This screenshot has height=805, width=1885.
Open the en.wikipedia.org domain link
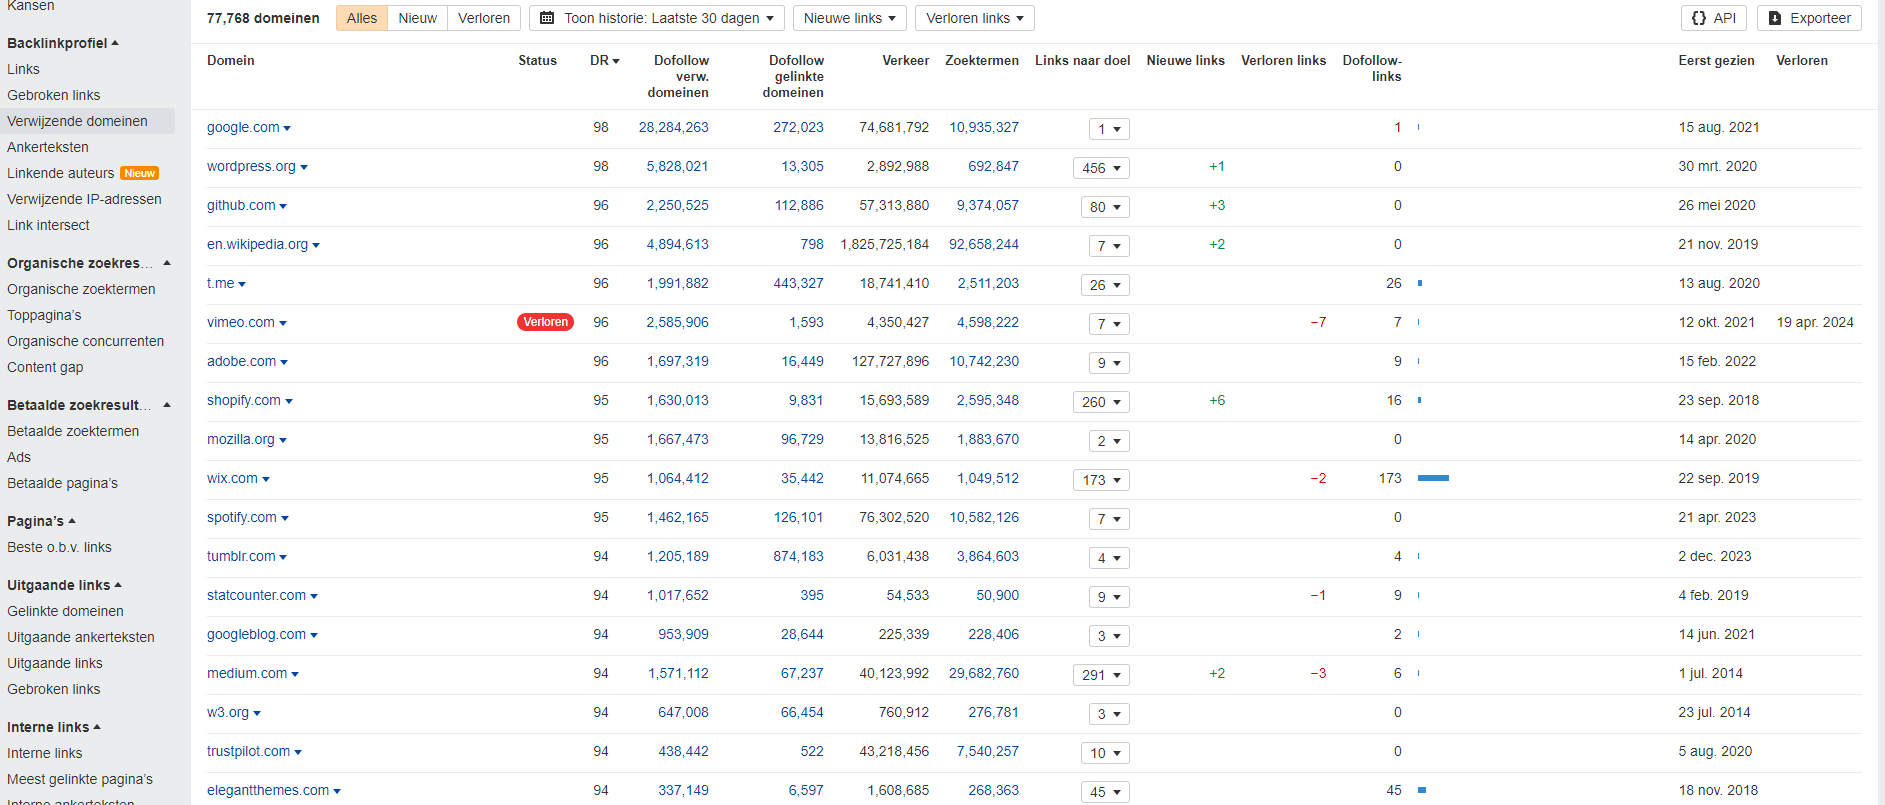pos(257,244)
